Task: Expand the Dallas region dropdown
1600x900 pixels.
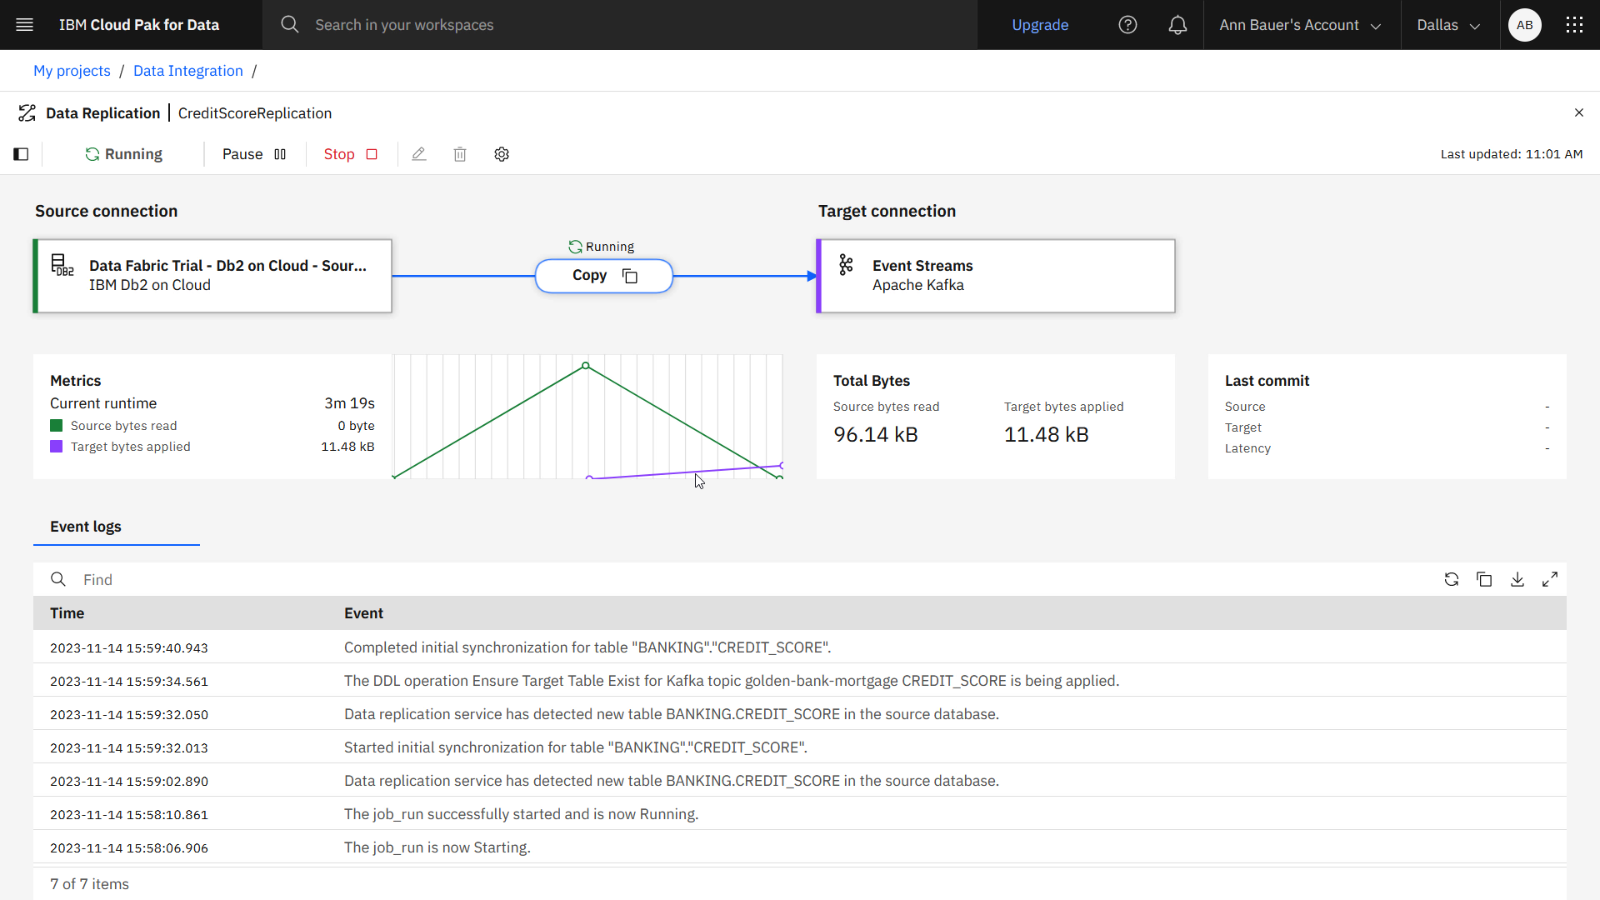Action: [x=1449, y=25]
